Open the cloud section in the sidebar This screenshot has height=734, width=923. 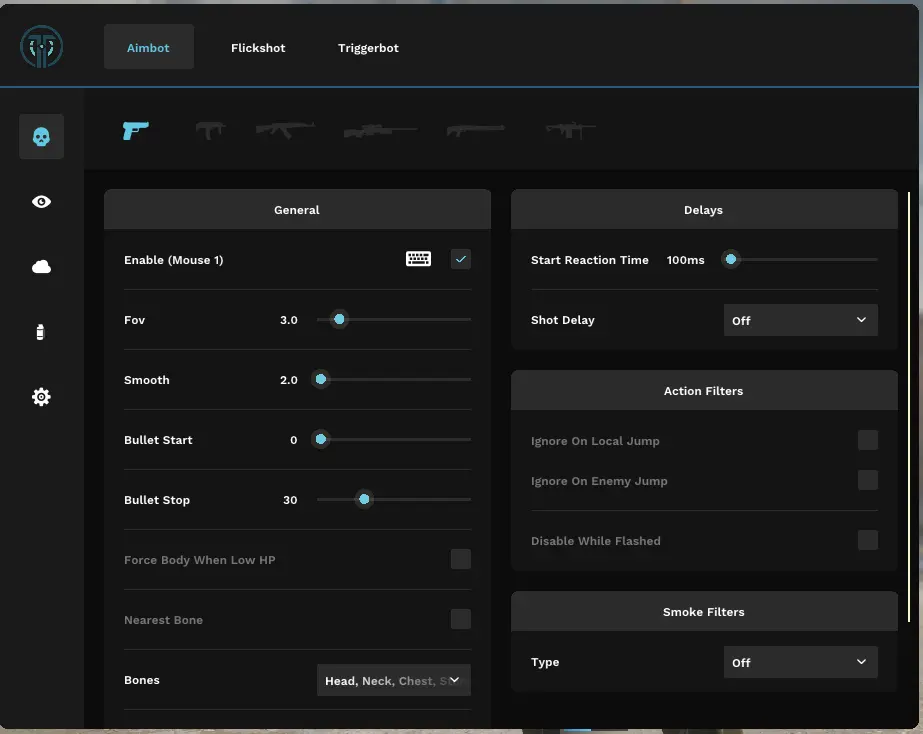pyautogui.click(x=41, y=267)
